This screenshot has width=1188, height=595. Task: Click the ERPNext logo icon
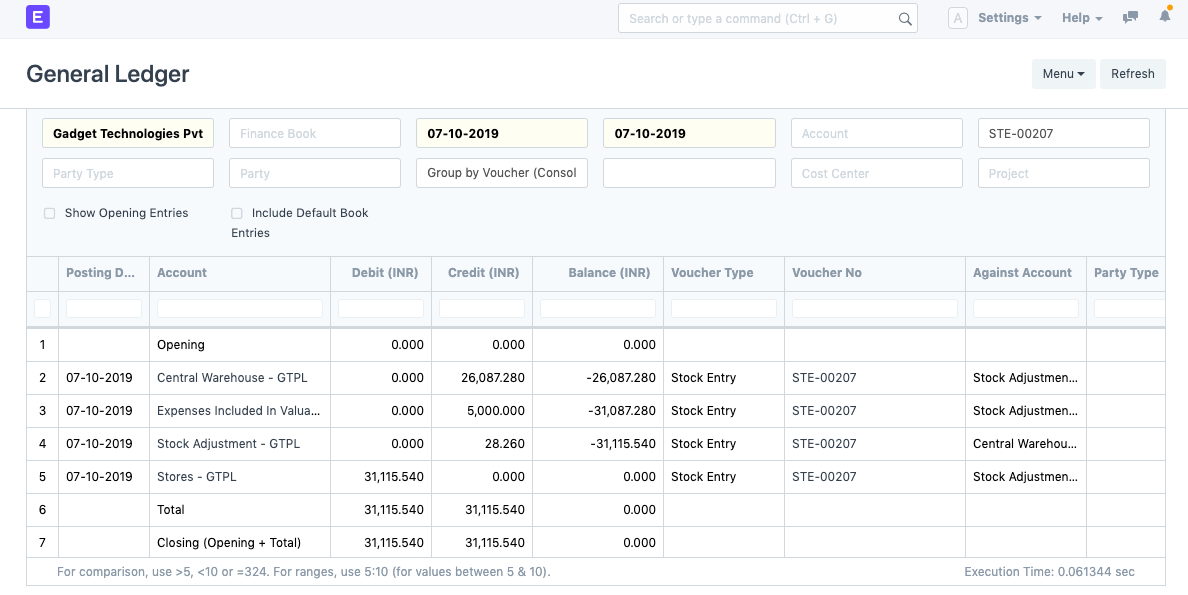(x=37, y=17)
